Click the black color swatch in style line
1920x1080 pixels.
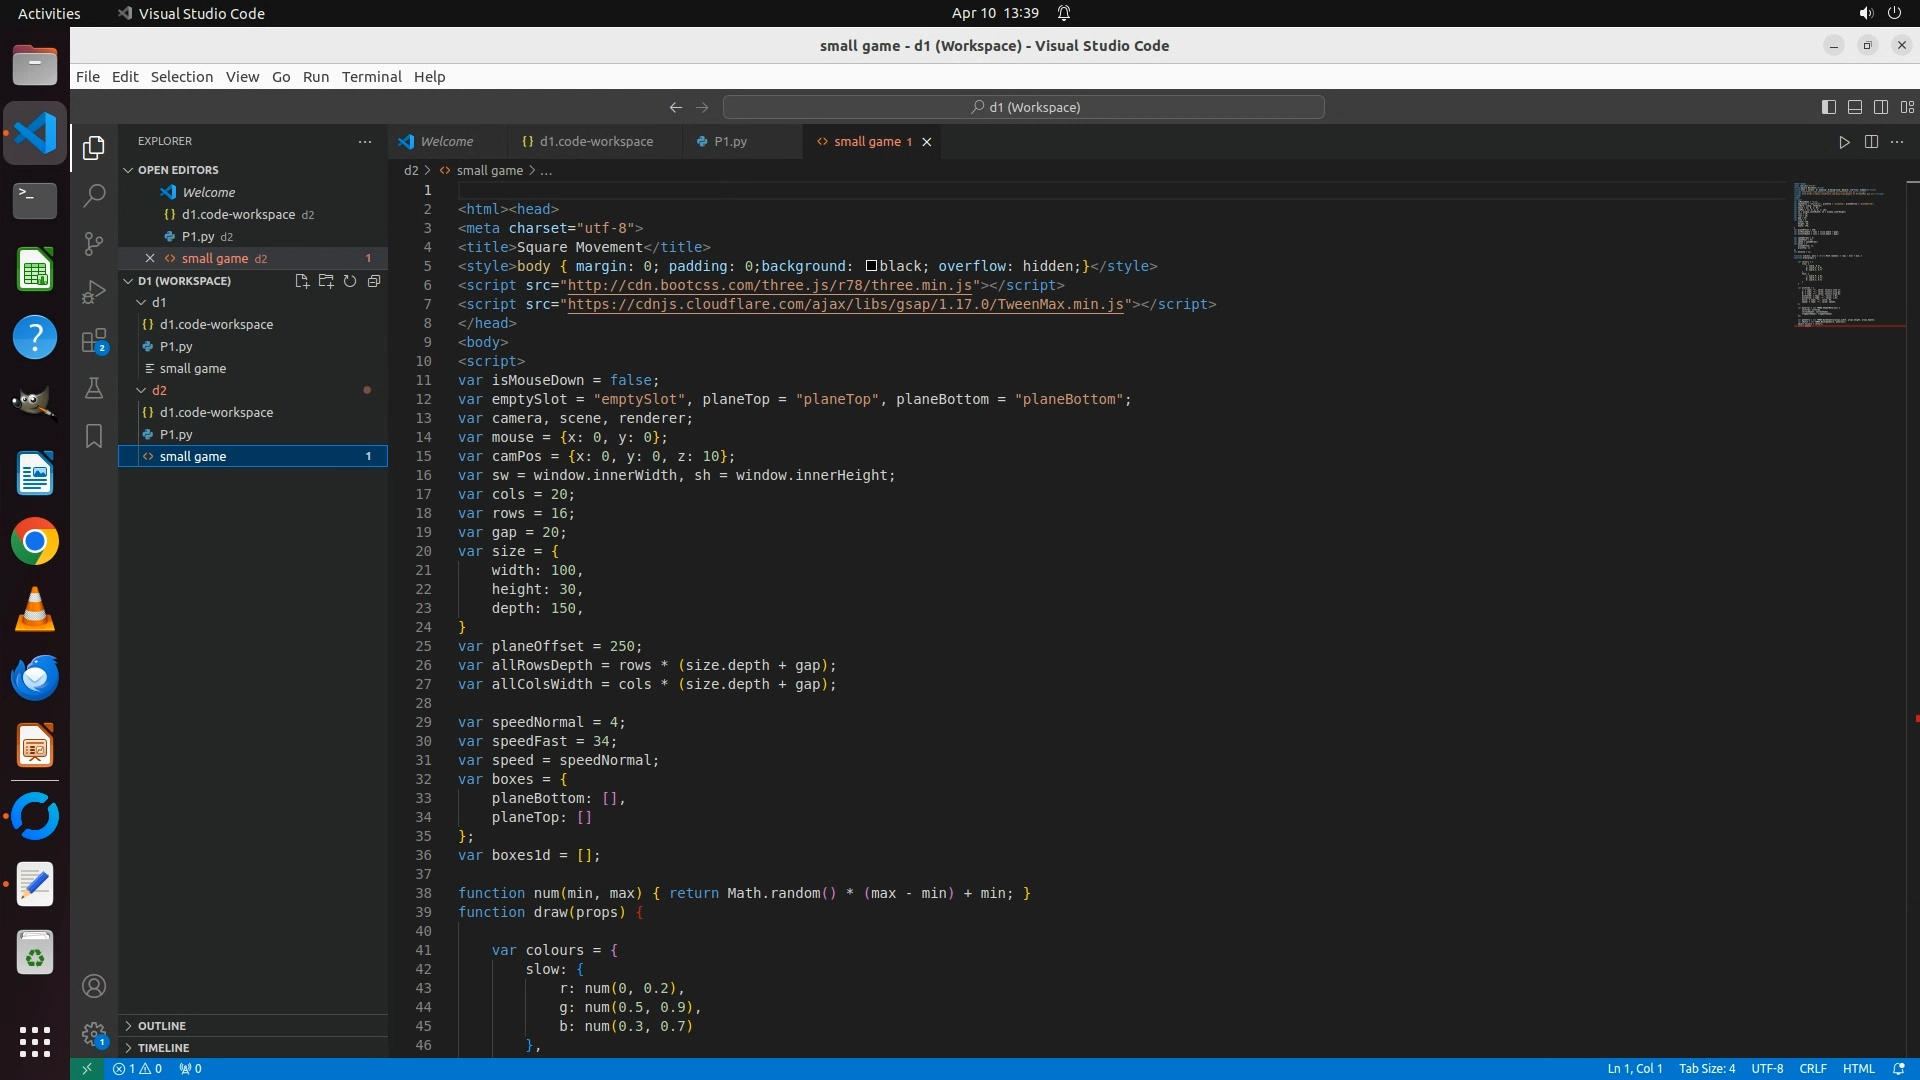[x=871, y=266]
